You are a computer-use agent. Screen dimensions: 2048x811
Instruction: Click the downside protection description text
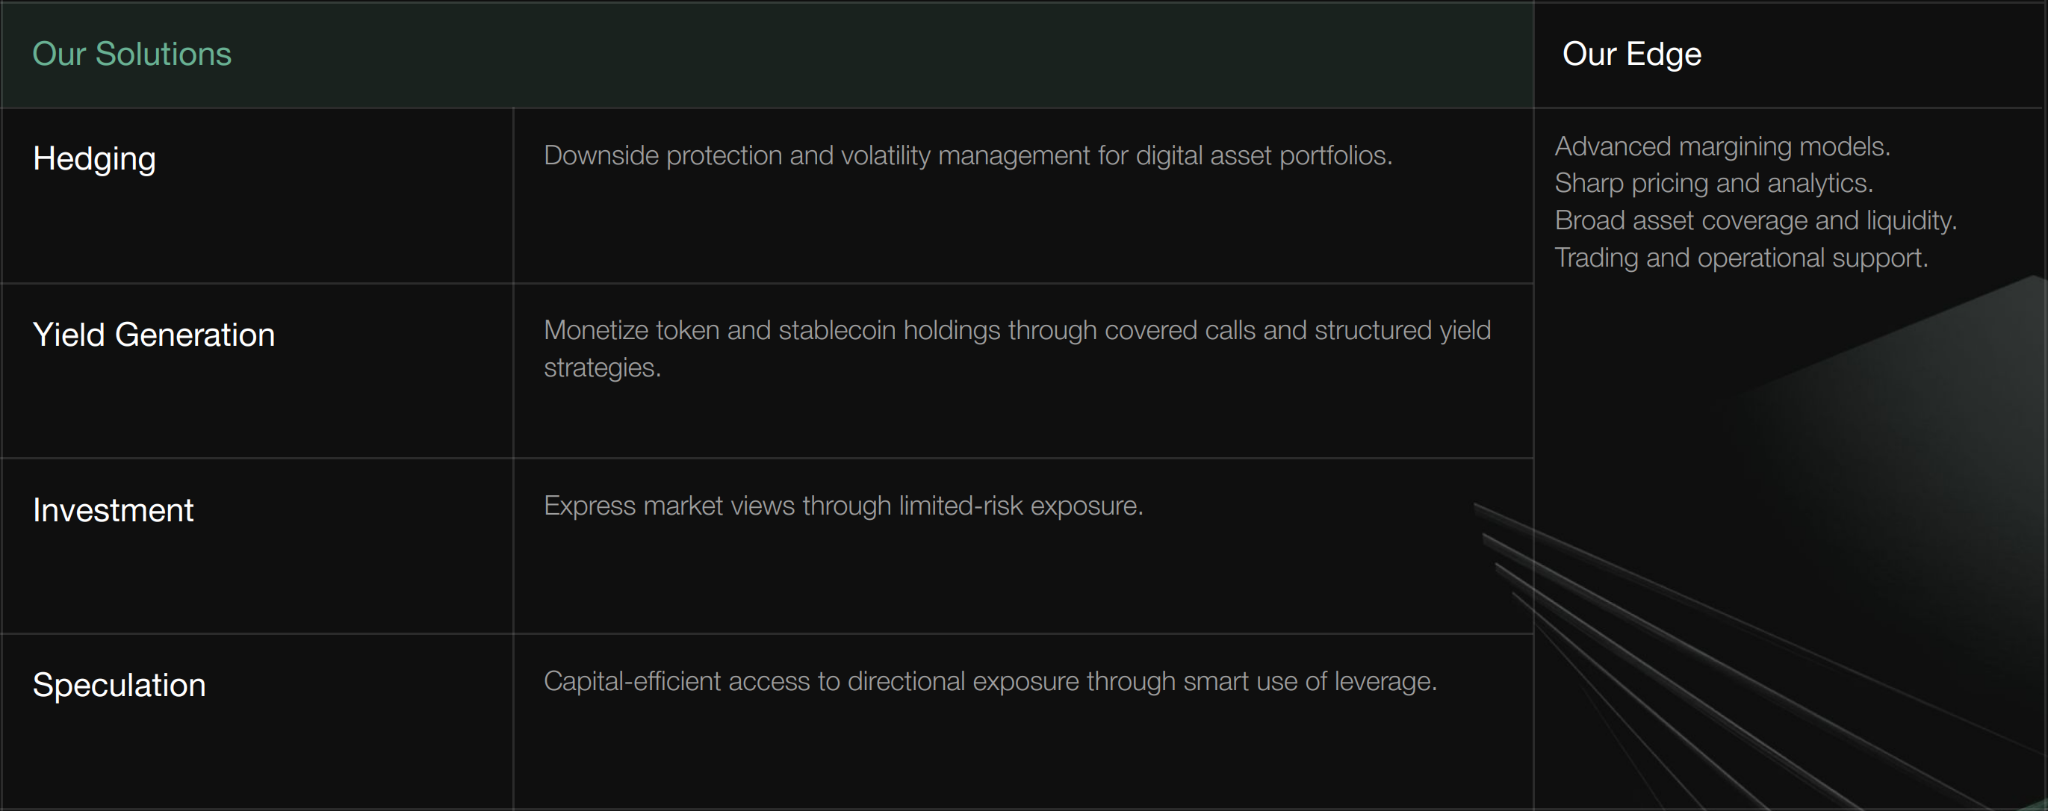[x=968, y=156]
